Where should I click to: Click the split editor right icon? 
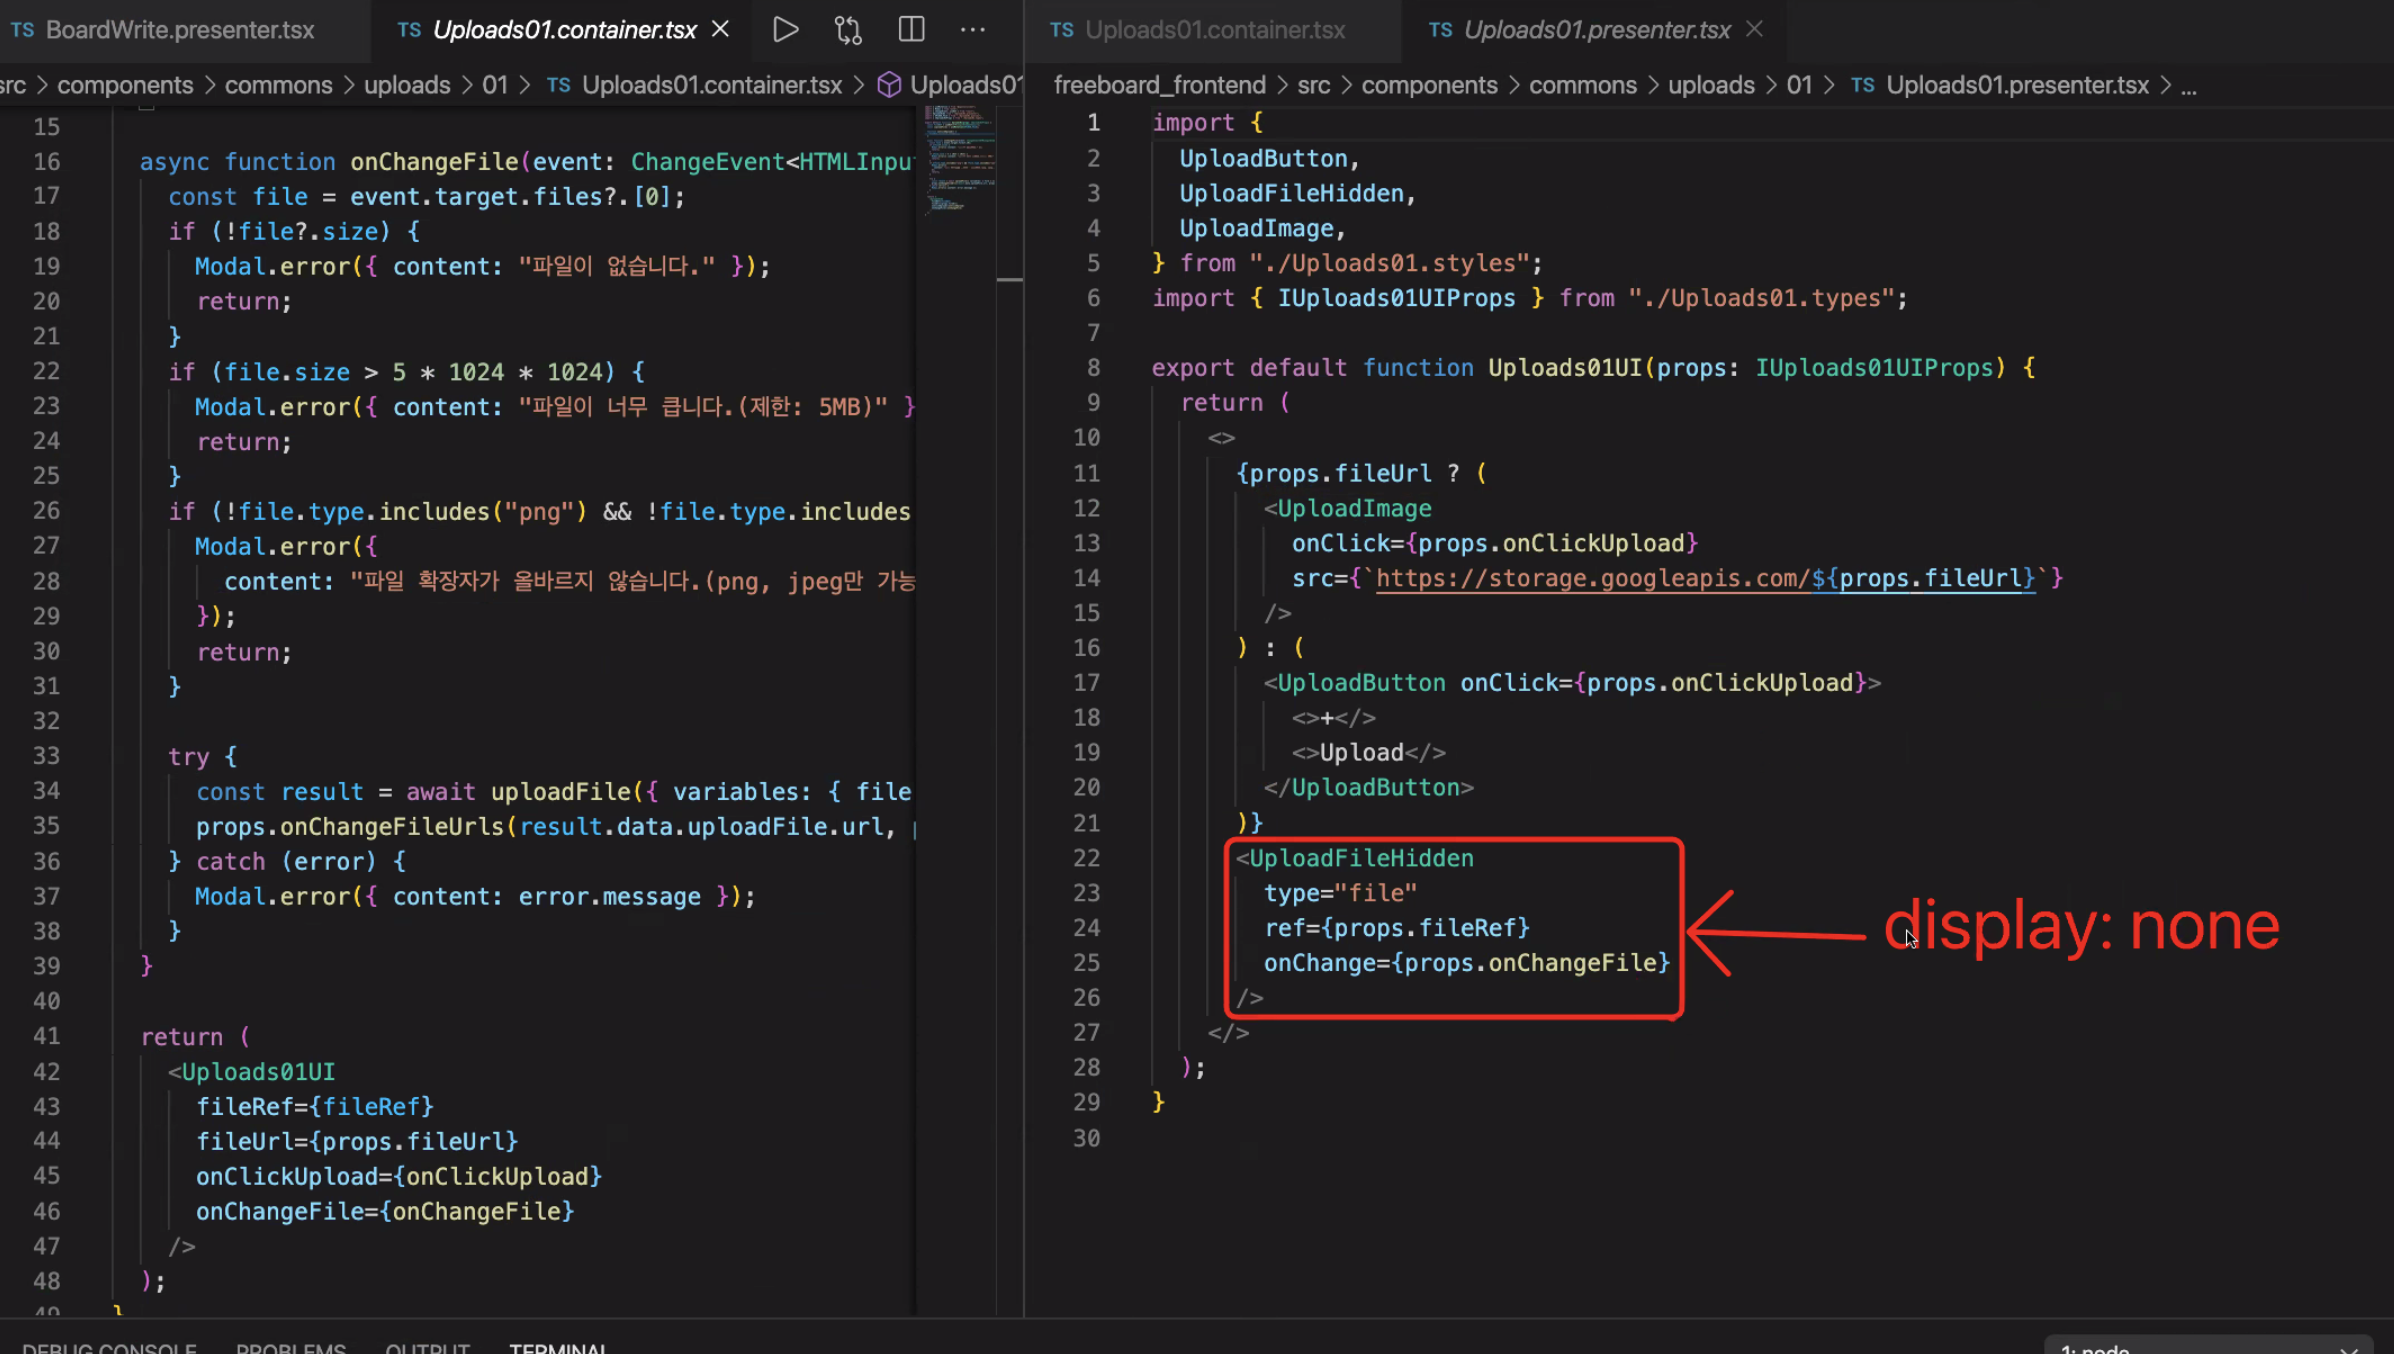click(911, 30)
